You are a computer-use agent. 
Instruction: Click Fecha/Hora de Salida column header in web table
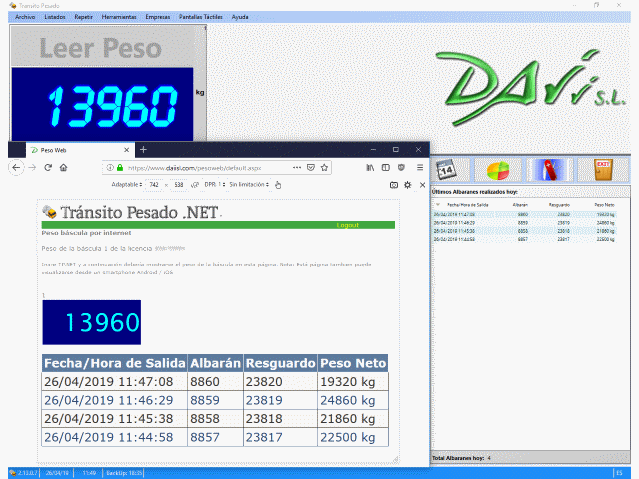click(115, 363)
